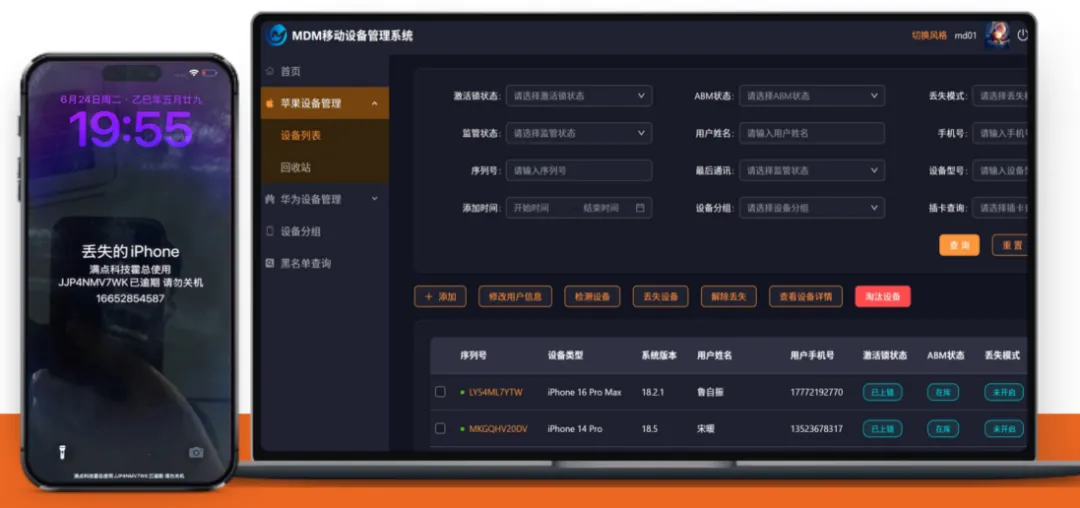Tap phone number 16652854587 on iPhone

point(130,298)
